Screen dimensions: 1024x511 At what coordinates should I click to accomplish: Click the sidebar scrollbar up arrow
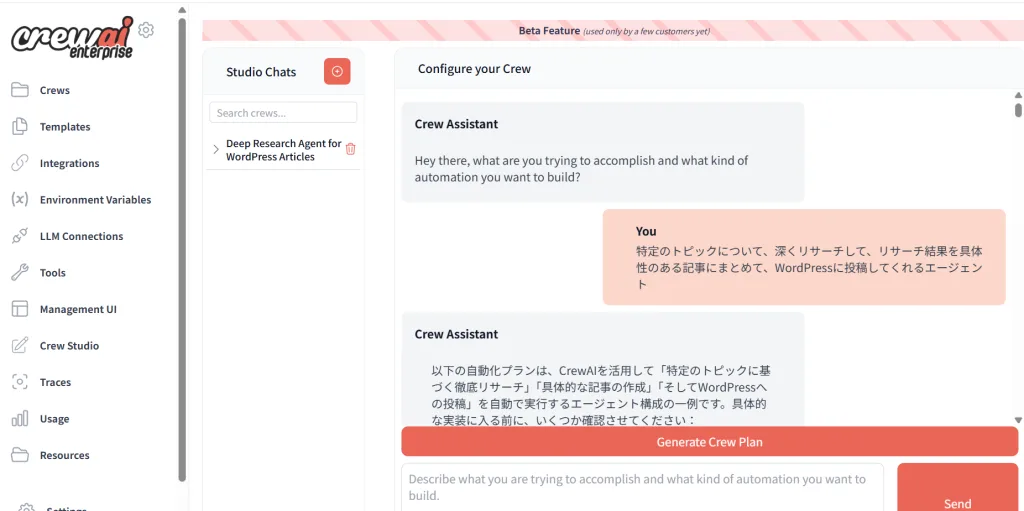(182, 10)
